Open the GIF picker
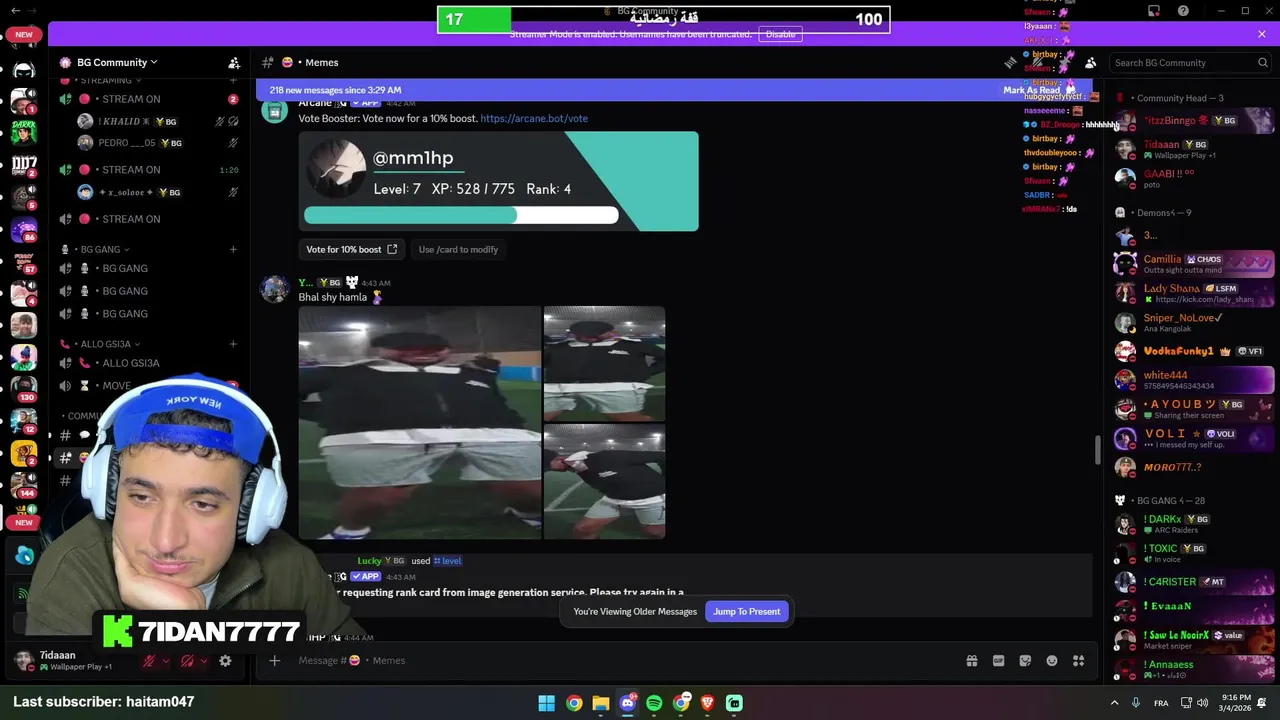The height and width of the screenshot is (720, 1280). click(998, 660)
